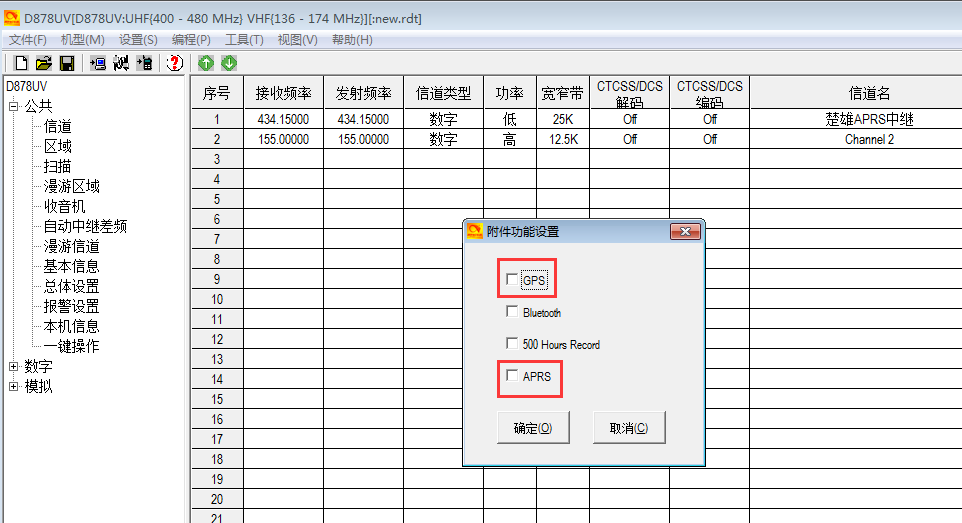Open the 编程(P) menu
This screenshot has width=962, height=523.
tap(191, 40)
